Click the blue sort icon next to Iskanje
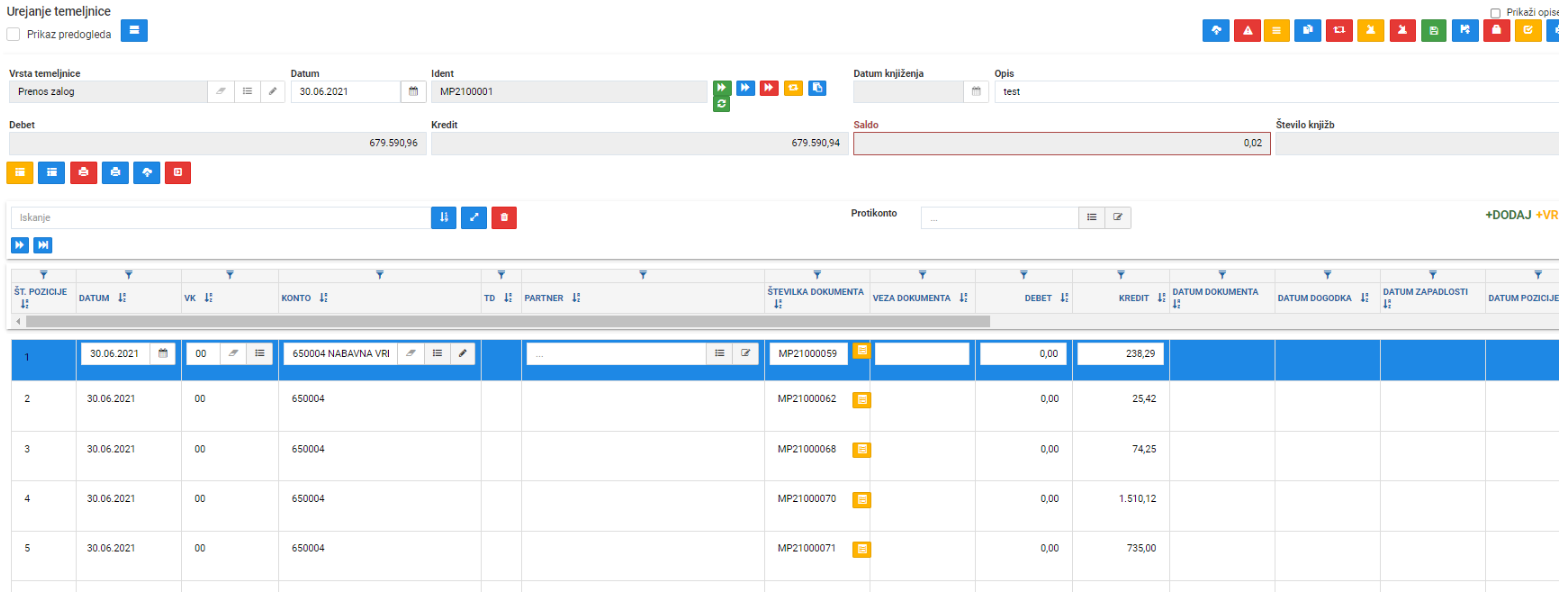The width and height of the screenshot is (1559, 612). [x=444, y=217]
